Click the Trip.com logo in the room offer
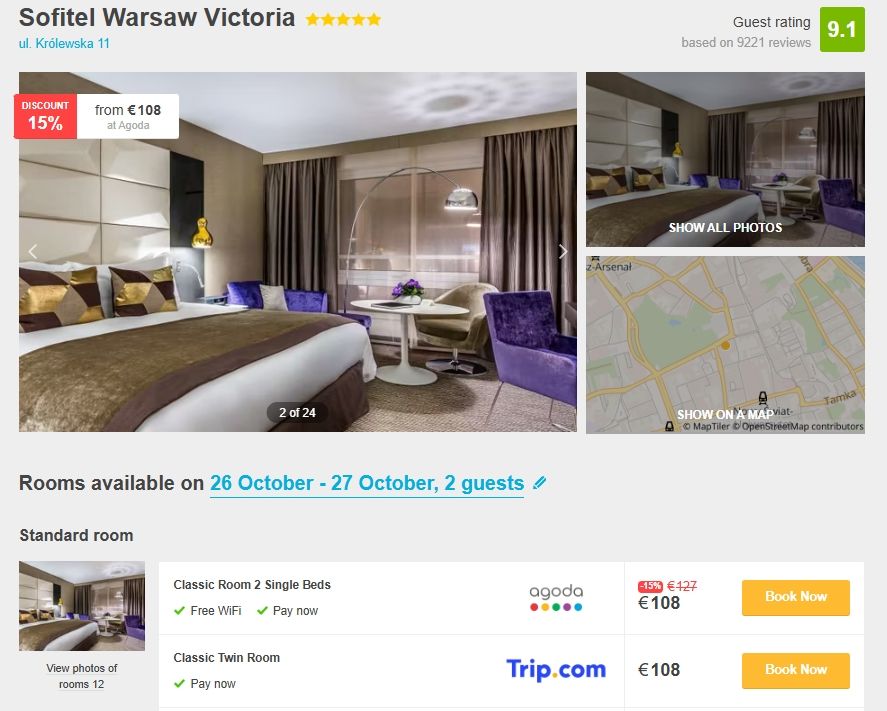887x711 pixels. pyautogui.click(x=556, y=670)
